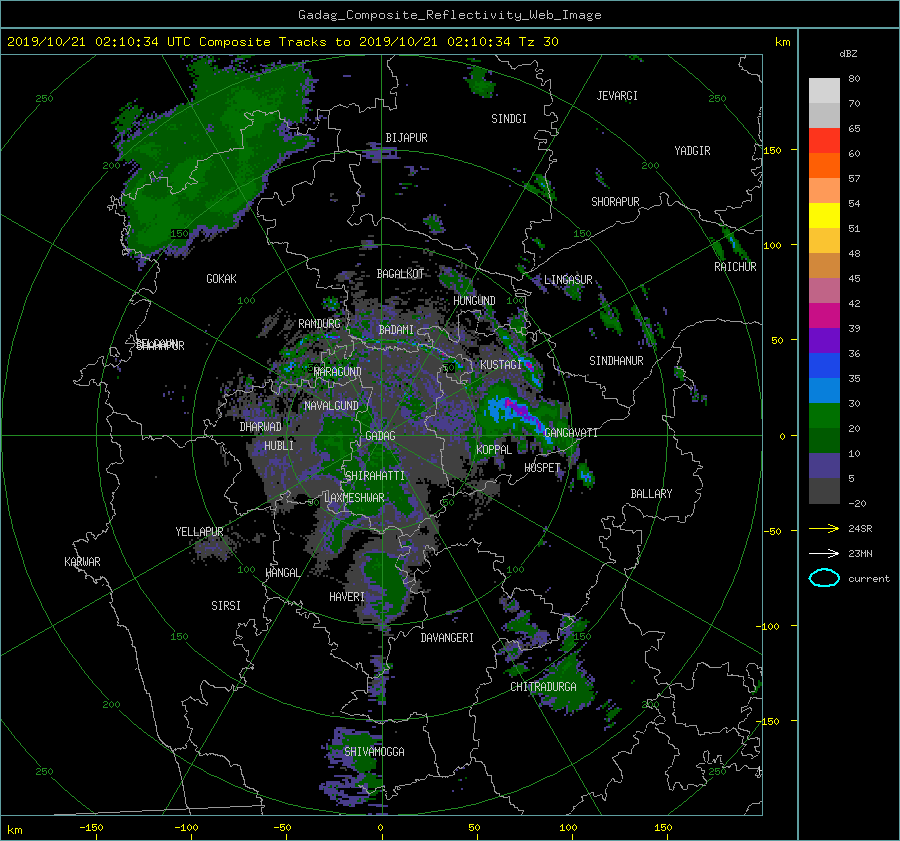The image size is (900, 841).
Task: Click the JEVARGI city label
Action: 617,96
